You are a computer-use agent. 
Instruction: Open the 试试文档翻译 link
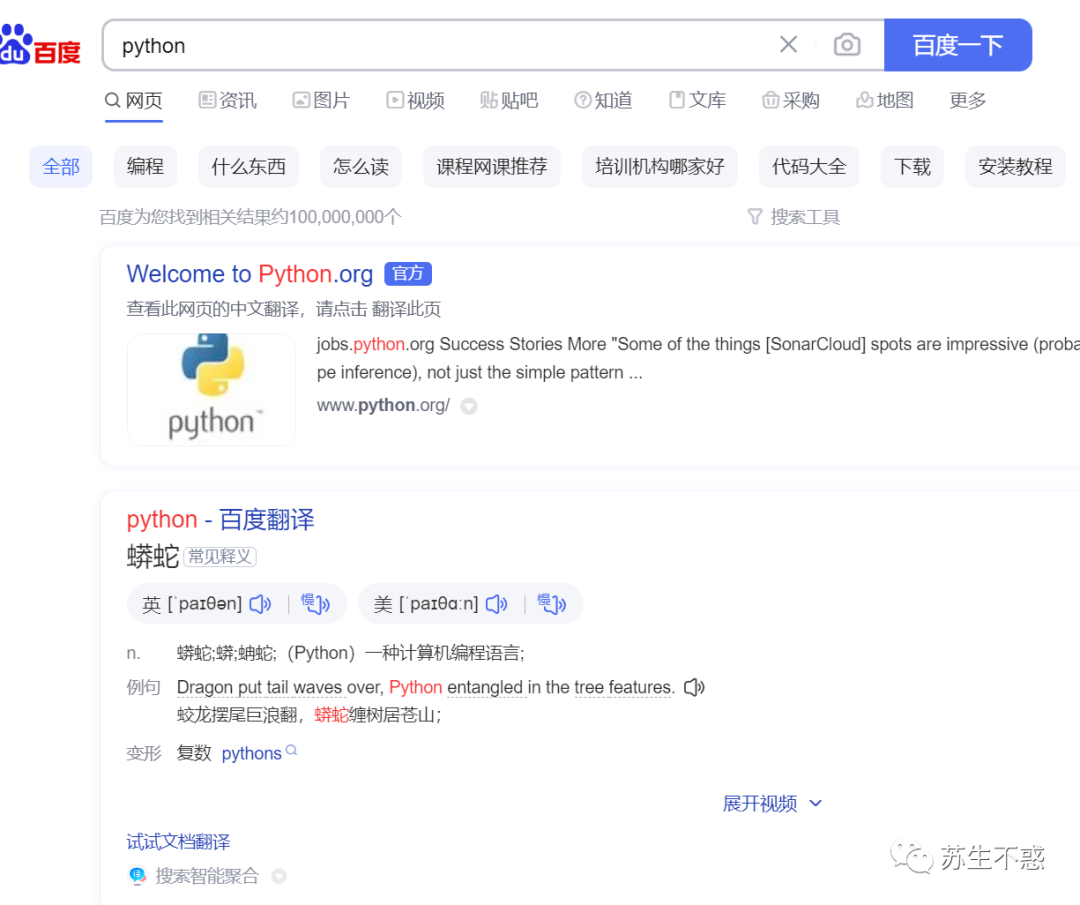pos(178,842)
